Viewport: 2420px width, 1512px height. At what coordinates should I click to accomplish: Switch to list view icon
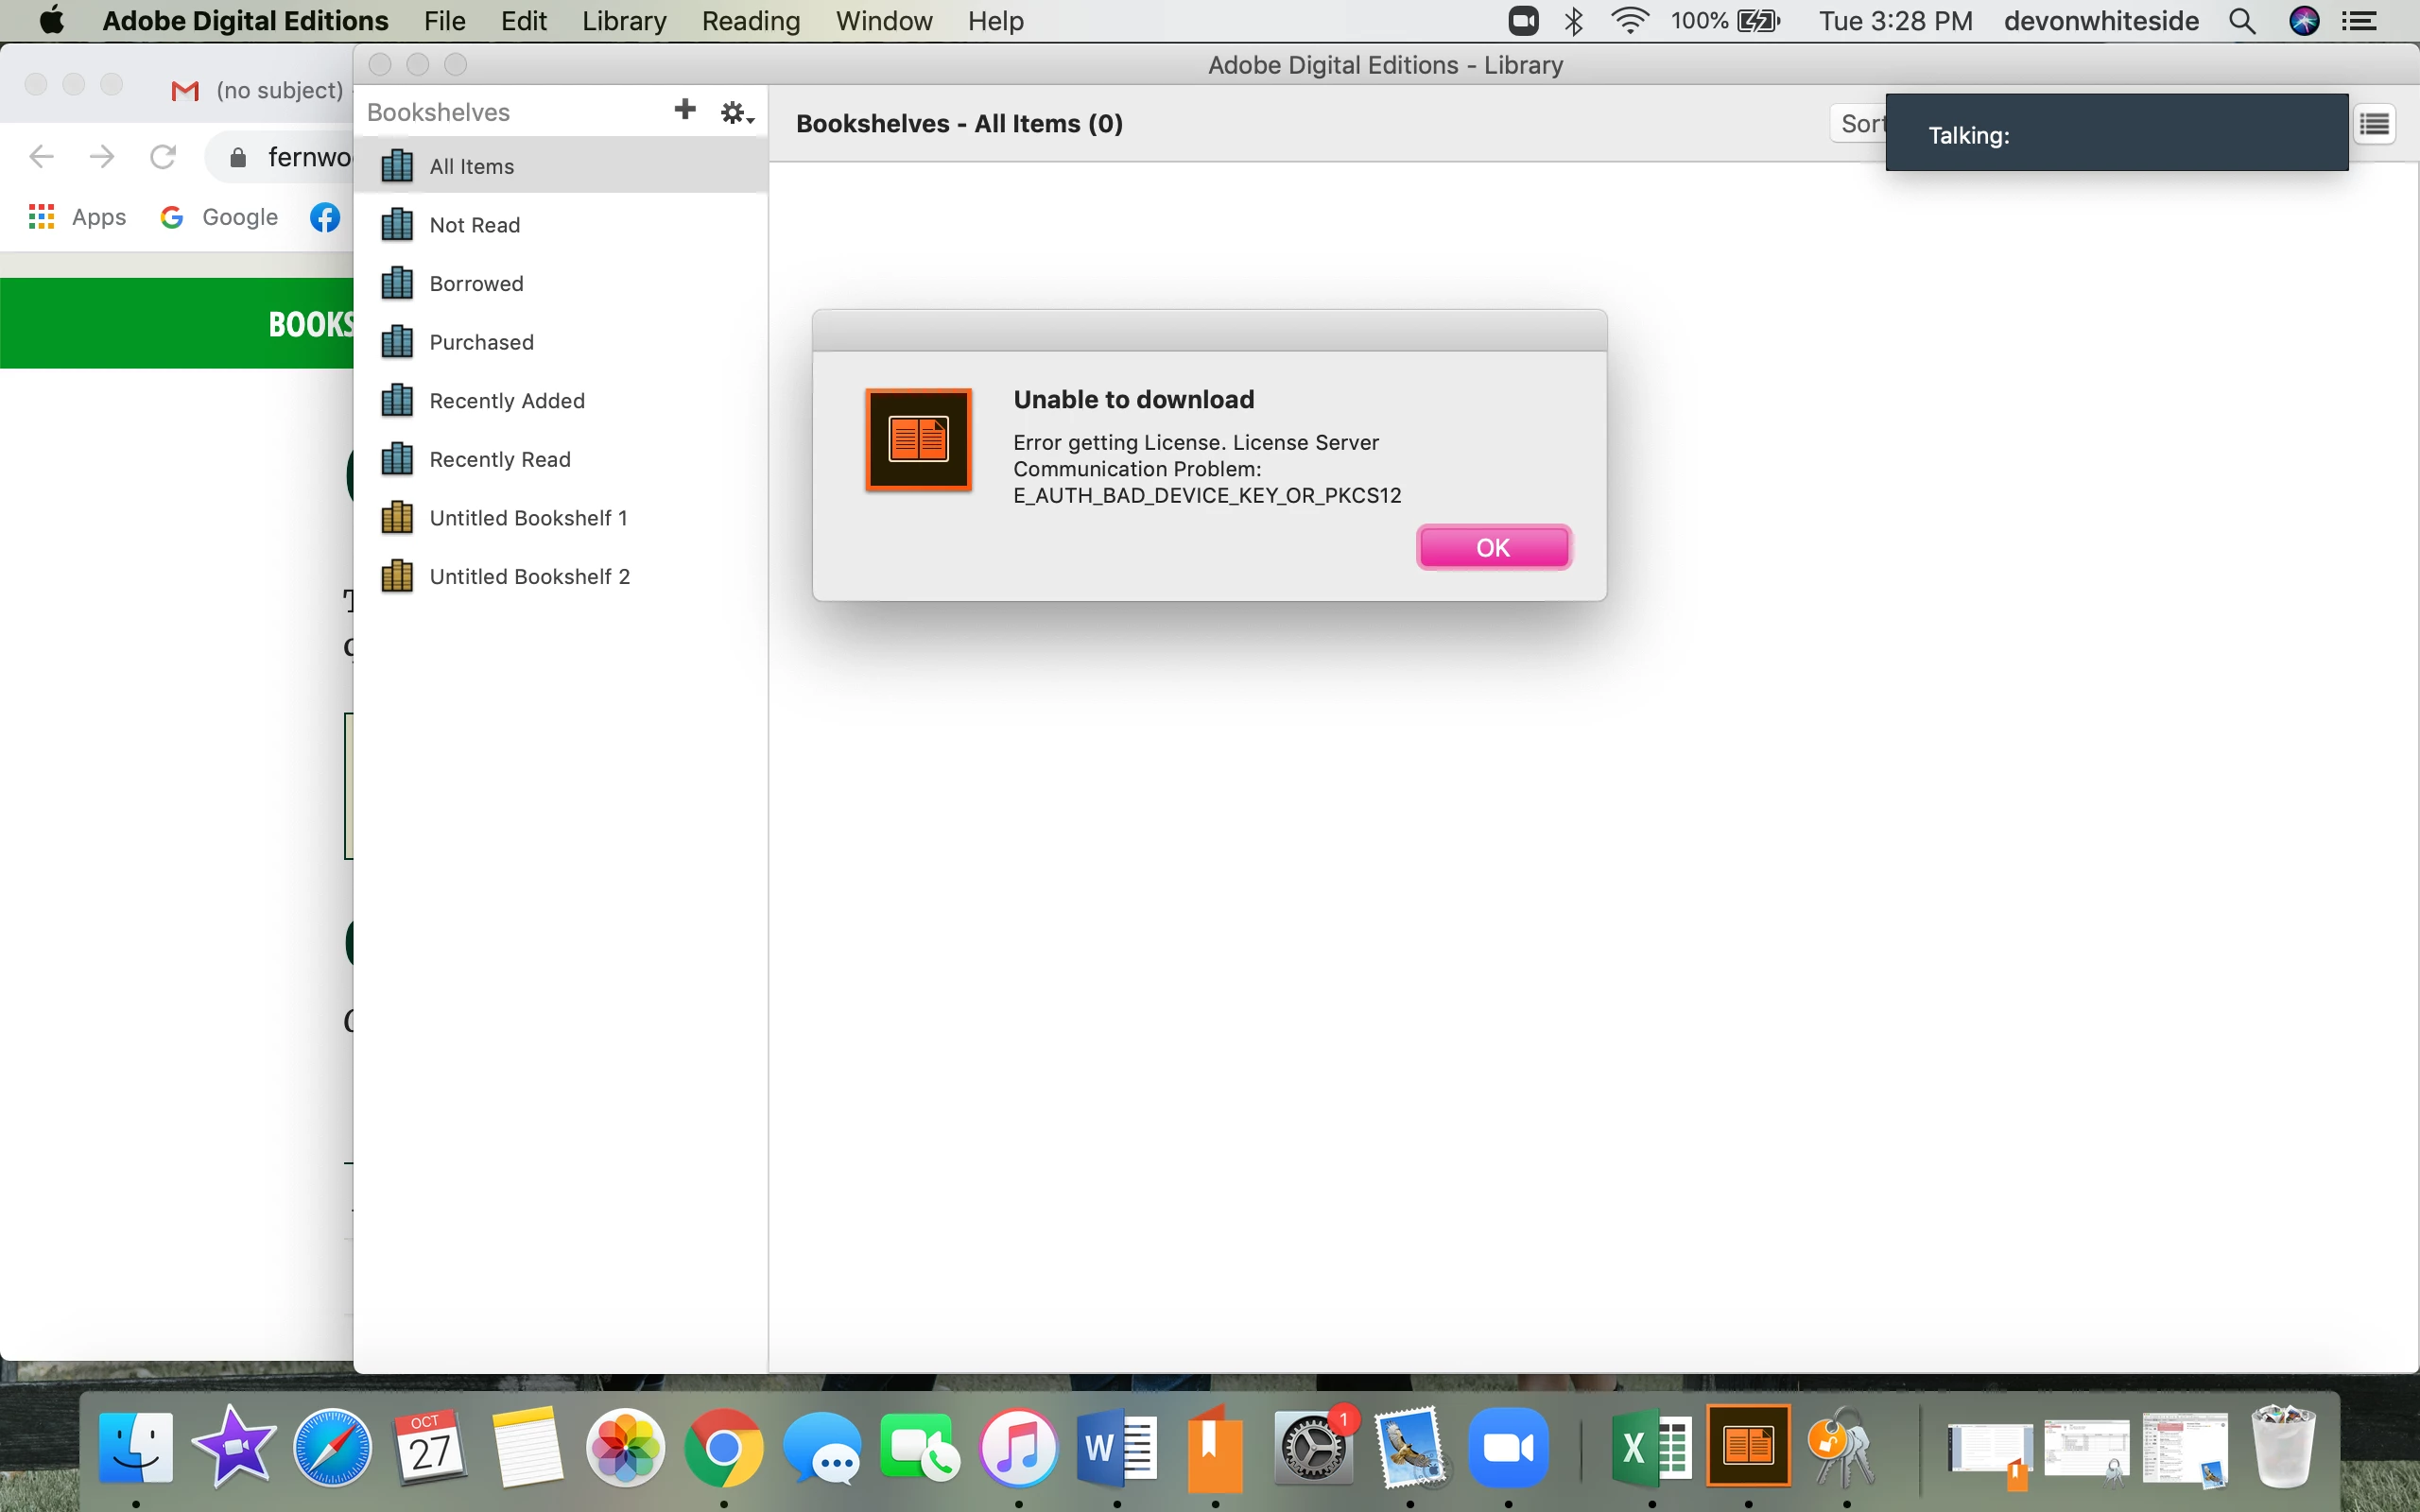pos(2374,124)
